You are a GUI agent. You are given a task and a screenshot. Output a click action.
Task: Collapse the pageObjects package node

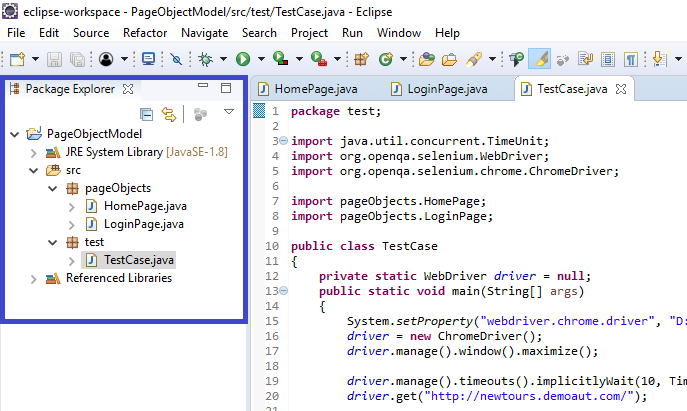click(53, 189)
